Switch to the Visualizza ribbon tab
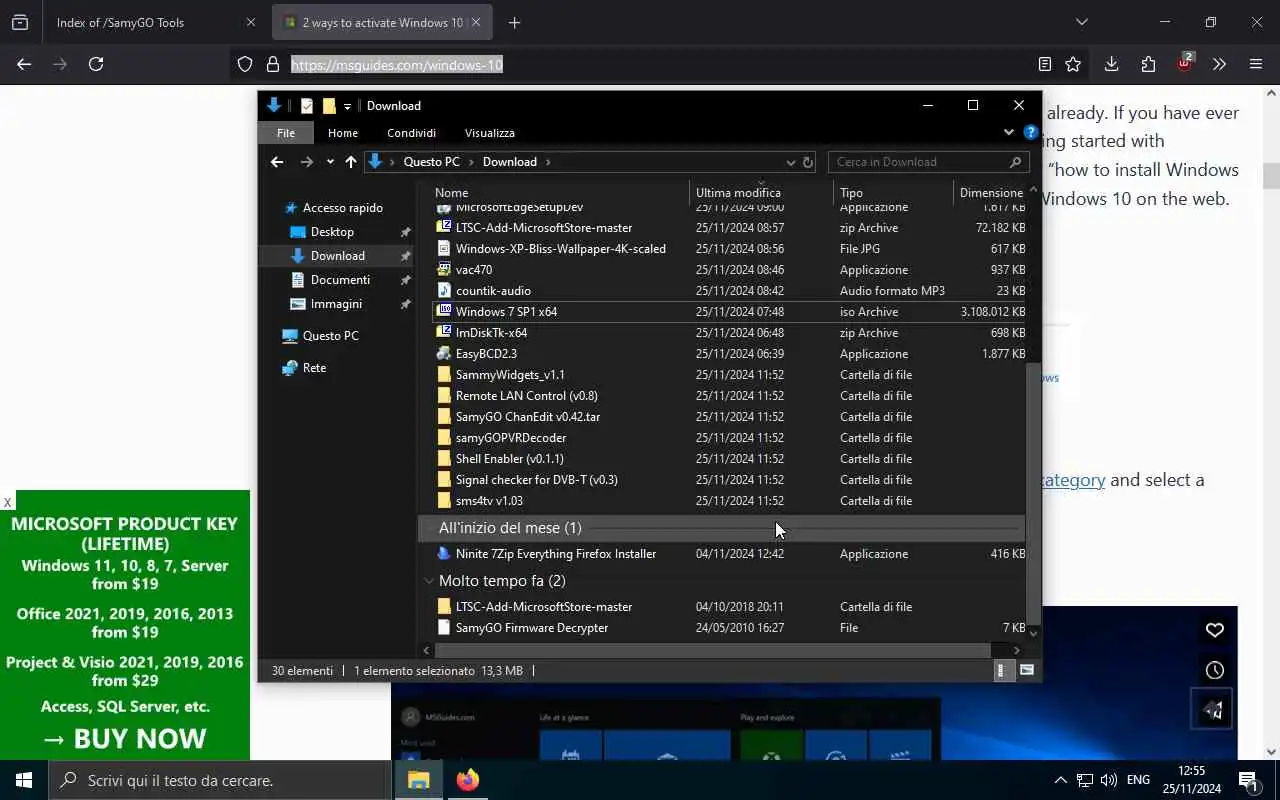Viewport: 1280px width, 800px height. 490,133
